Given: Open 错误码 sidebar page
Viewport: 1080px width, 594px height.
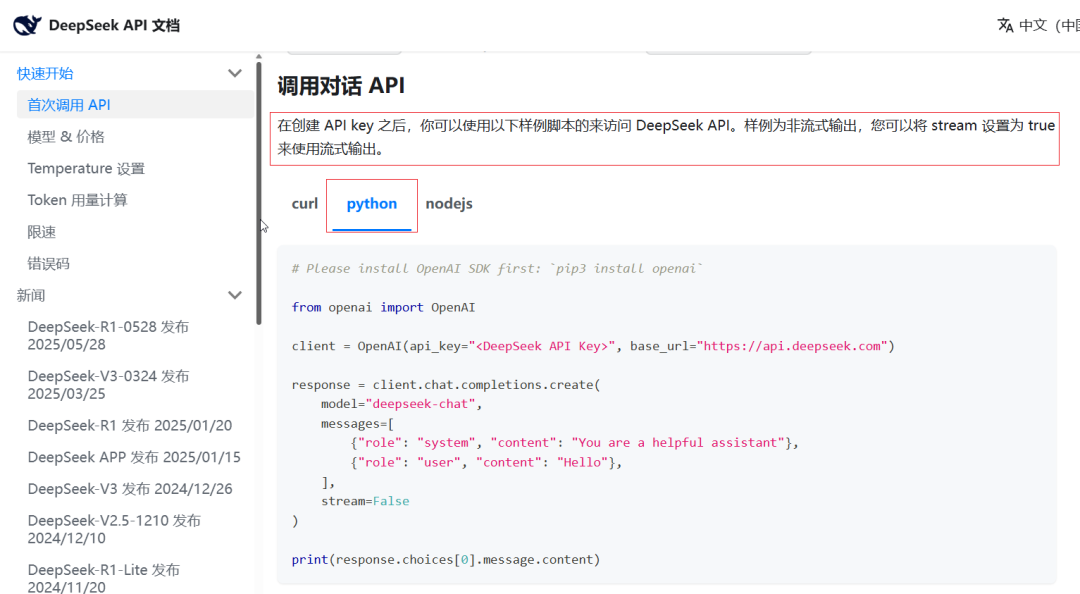Looking at the screenshot, I should 48,264.
